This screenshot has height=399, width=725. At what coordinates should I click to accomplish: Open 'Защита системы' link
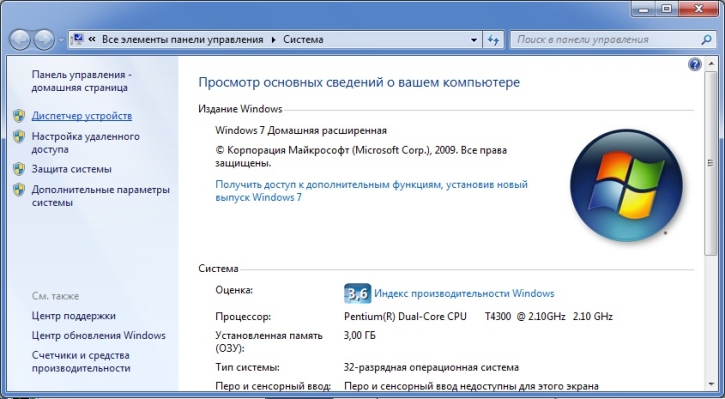click(x=72, y=169)
